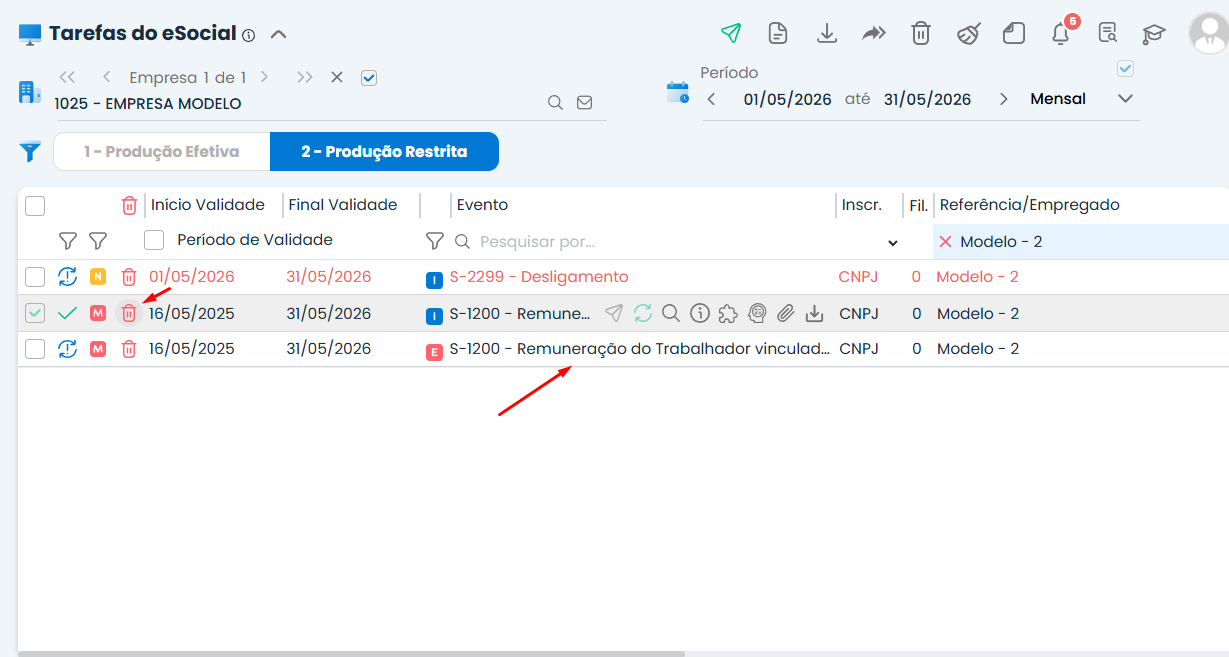
Task: Switch to 1 - Produção Efetiva tab
Action: pos(162,152)
